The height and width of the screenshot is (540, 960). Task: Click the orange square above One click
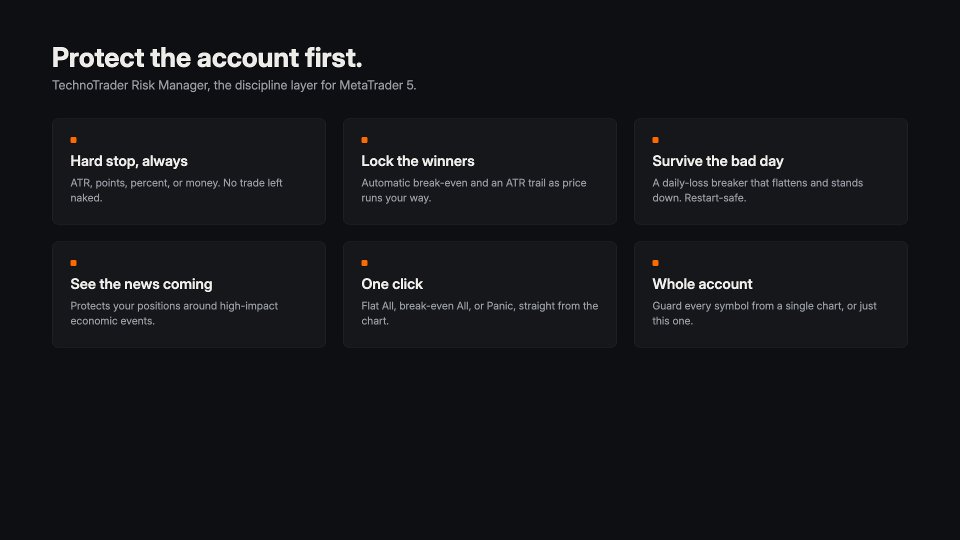(364, 263)
